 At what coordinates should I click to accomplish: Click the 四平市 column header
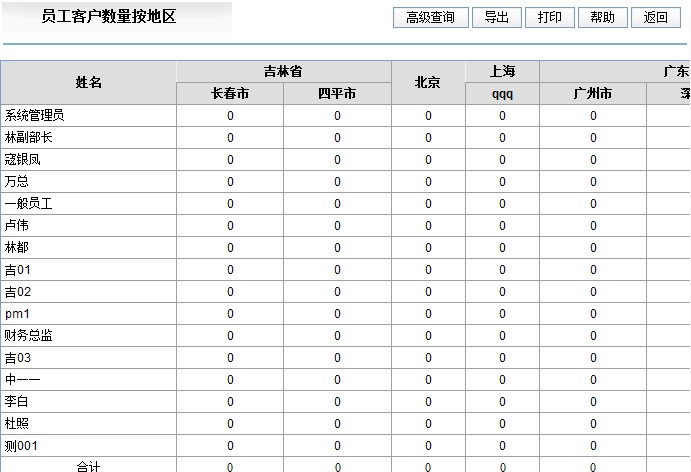pyautogui.click(x=337, y=94)
